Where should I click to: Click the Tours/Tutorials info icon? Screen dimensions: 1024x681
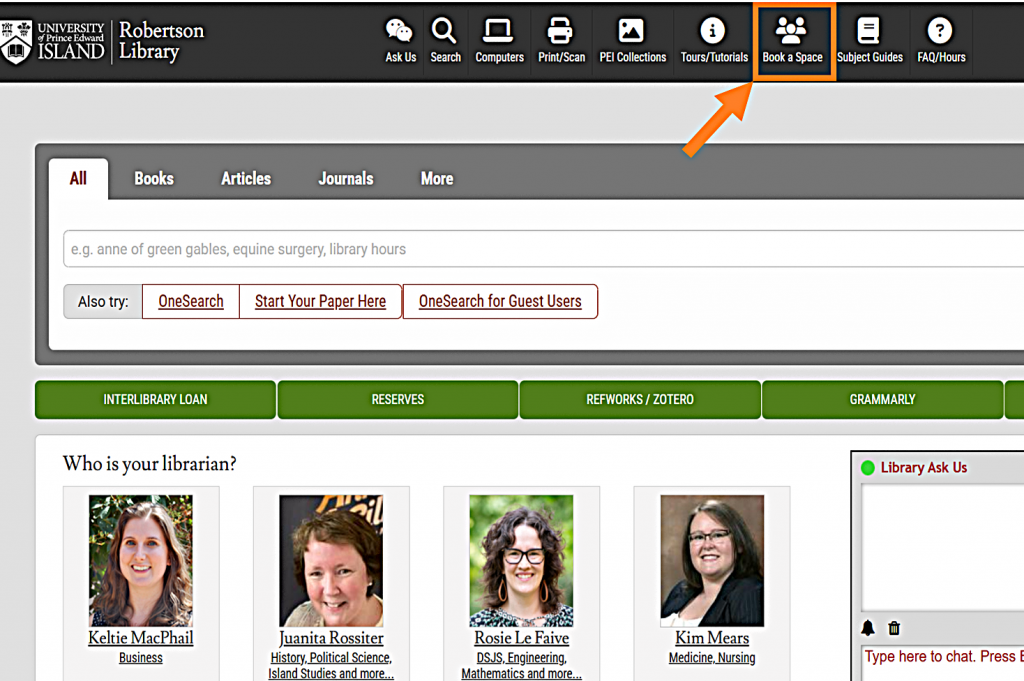click(x=713, y=32)
